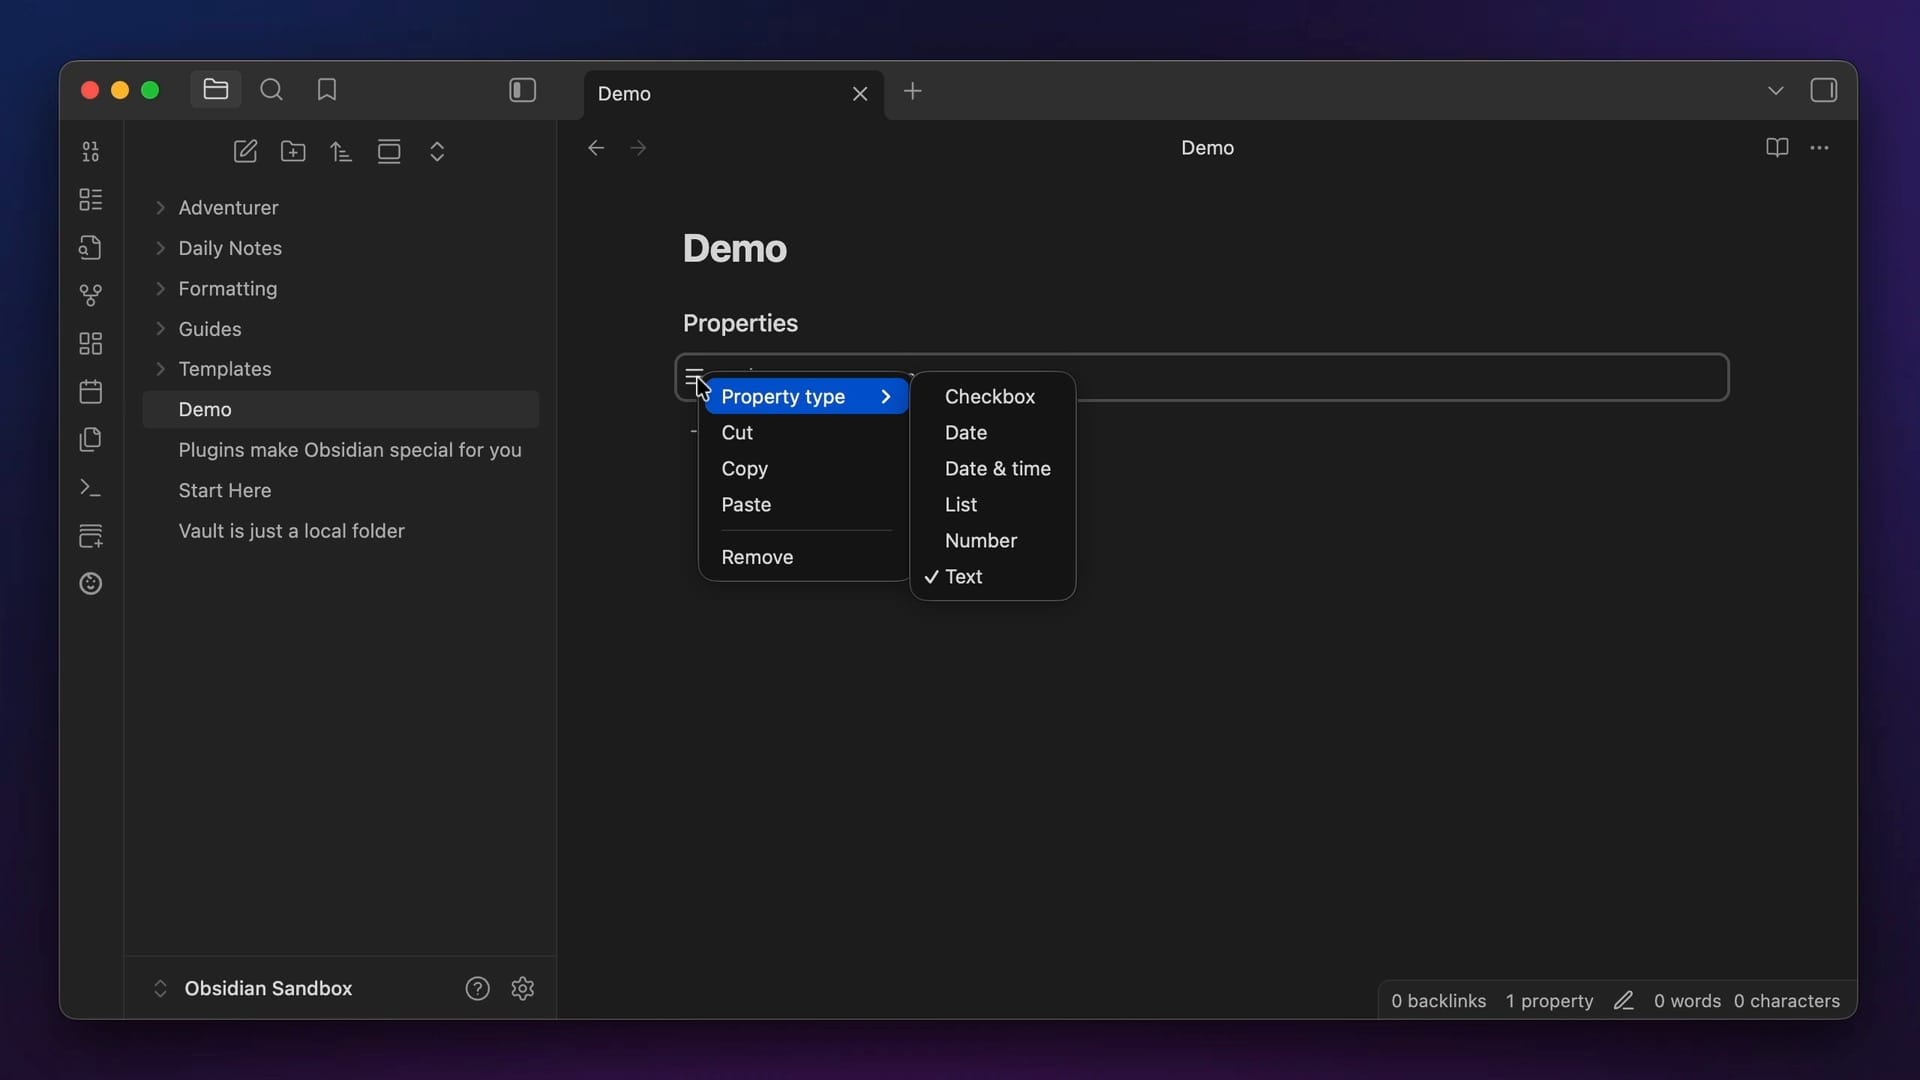Expand the Adventurer folder
This screenshot has width=1920, height=1080.
(228, 208)
